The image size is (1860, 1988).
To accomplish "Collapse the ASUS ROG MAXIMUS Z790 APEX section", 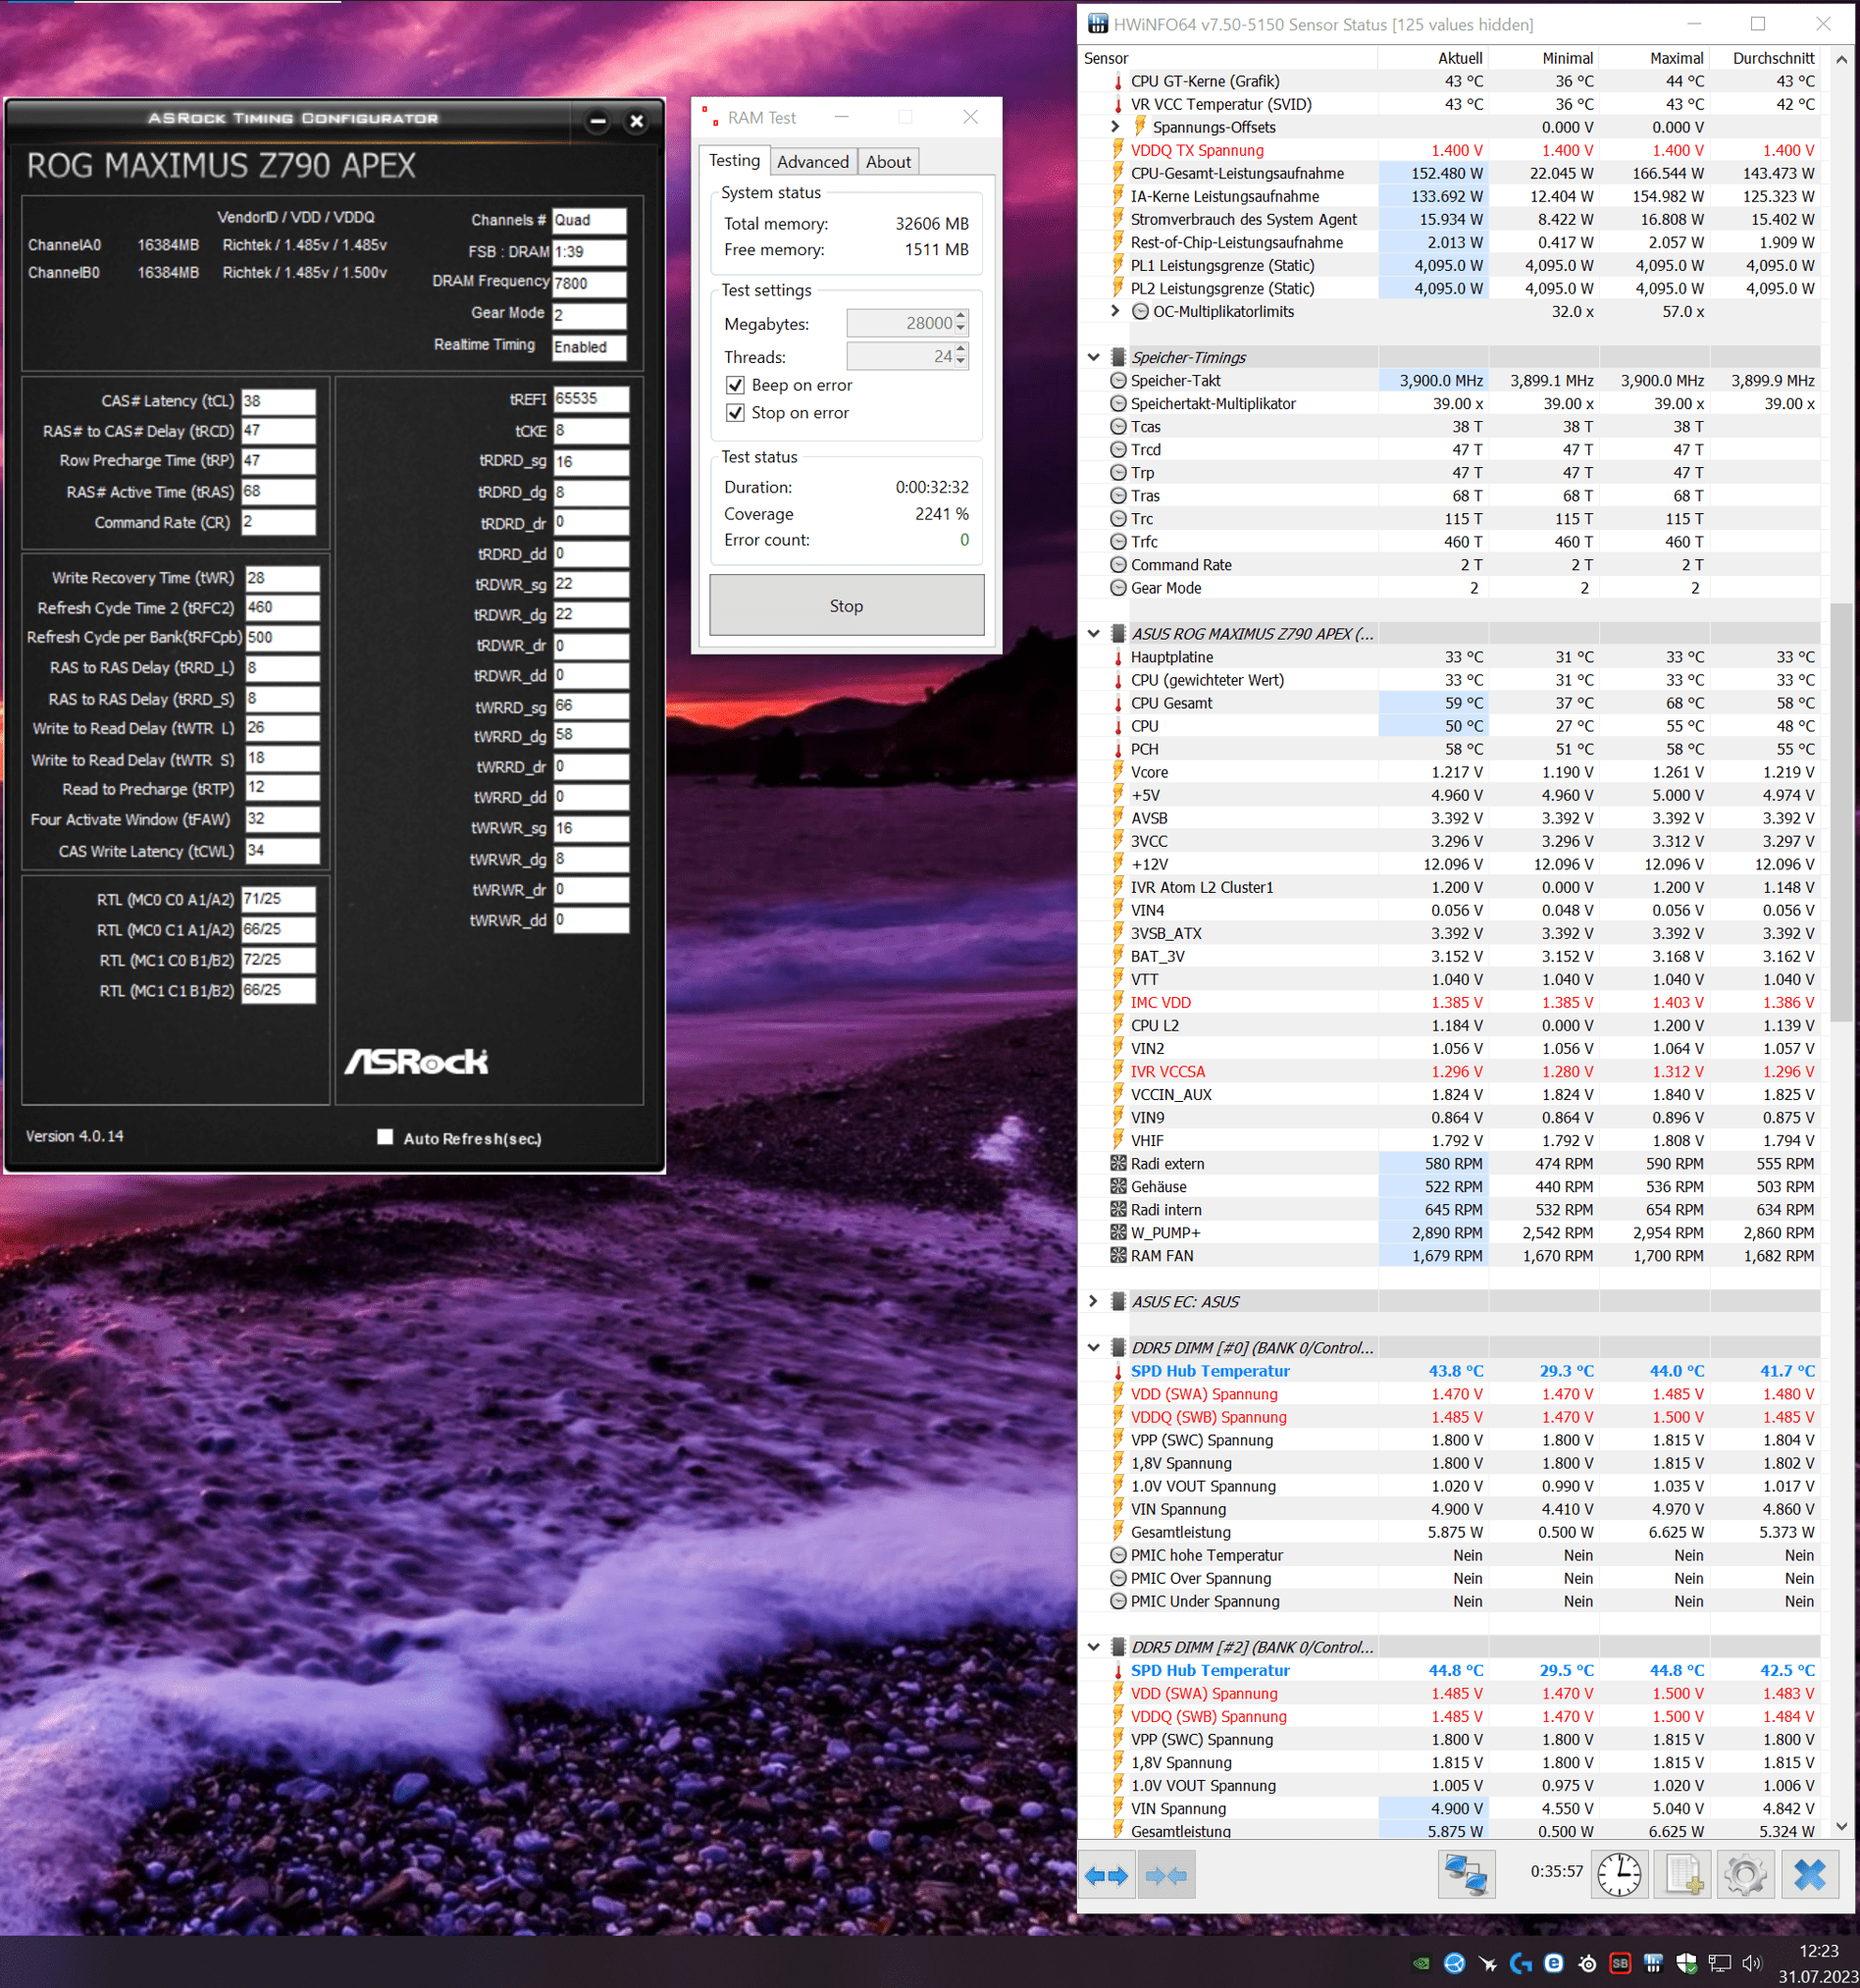I will [1093, 633].
